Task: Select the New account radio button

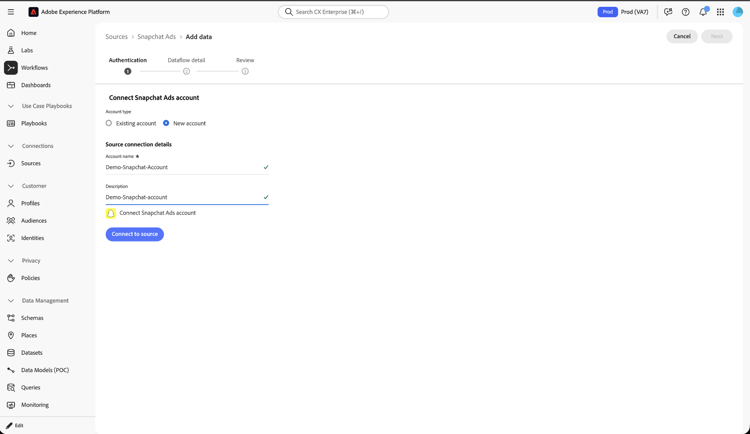Action: 166,123
